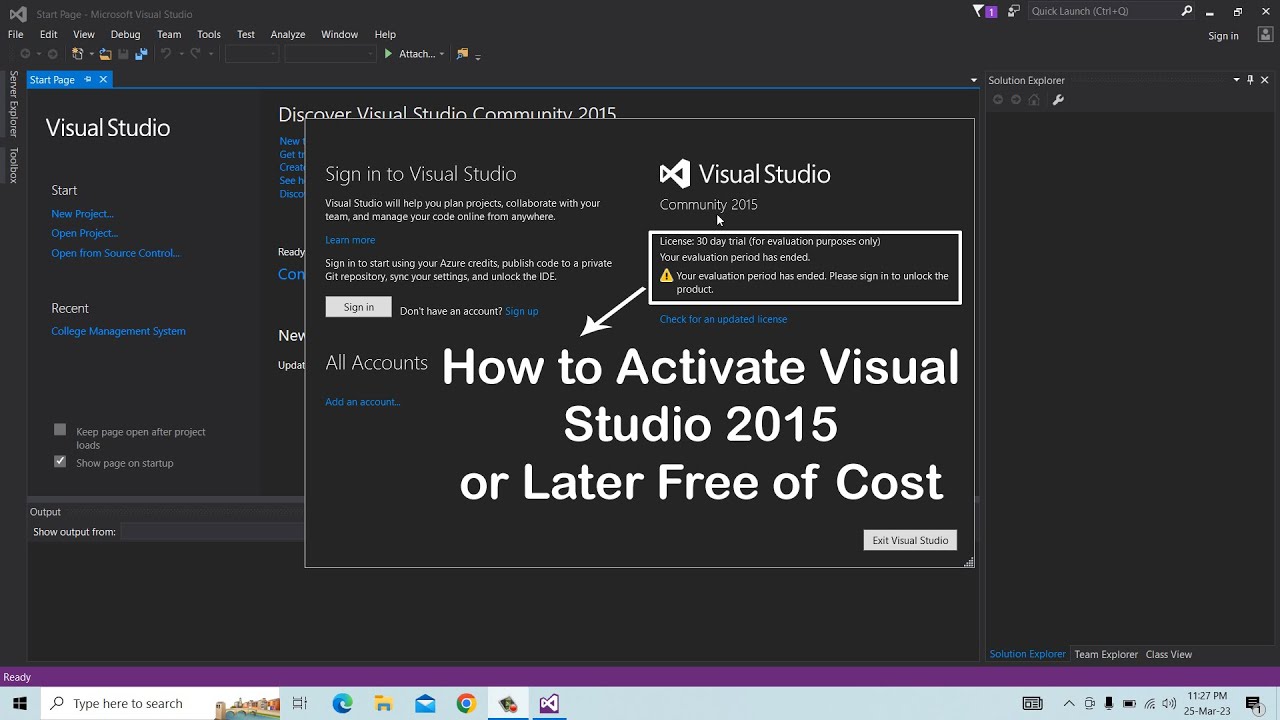Expand the Redo history dropdown arrow
Screen dimensions: 1280x720
point(210,54)
